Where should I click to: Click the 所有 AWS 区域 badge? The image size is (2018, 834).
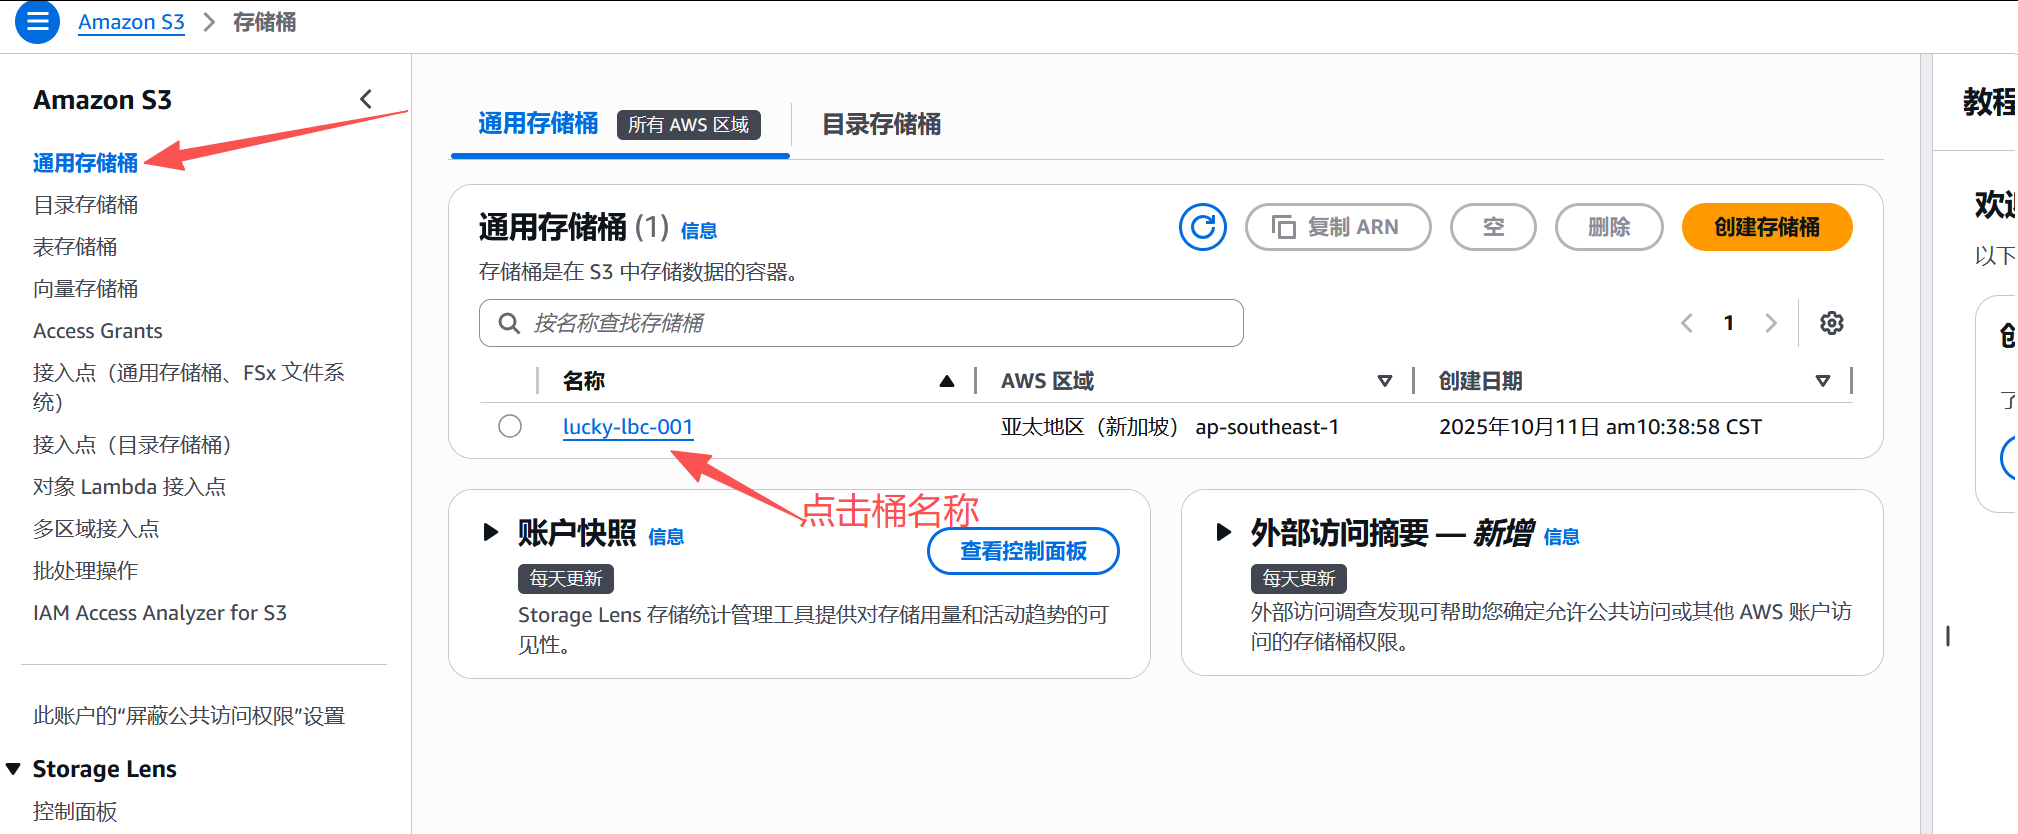click(689, 124)
